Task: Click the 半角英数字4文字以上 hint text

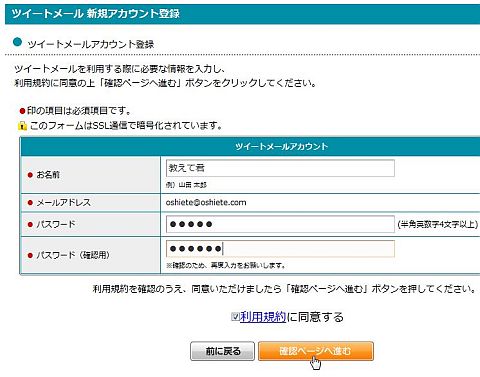Action: [x=438, y=224]
